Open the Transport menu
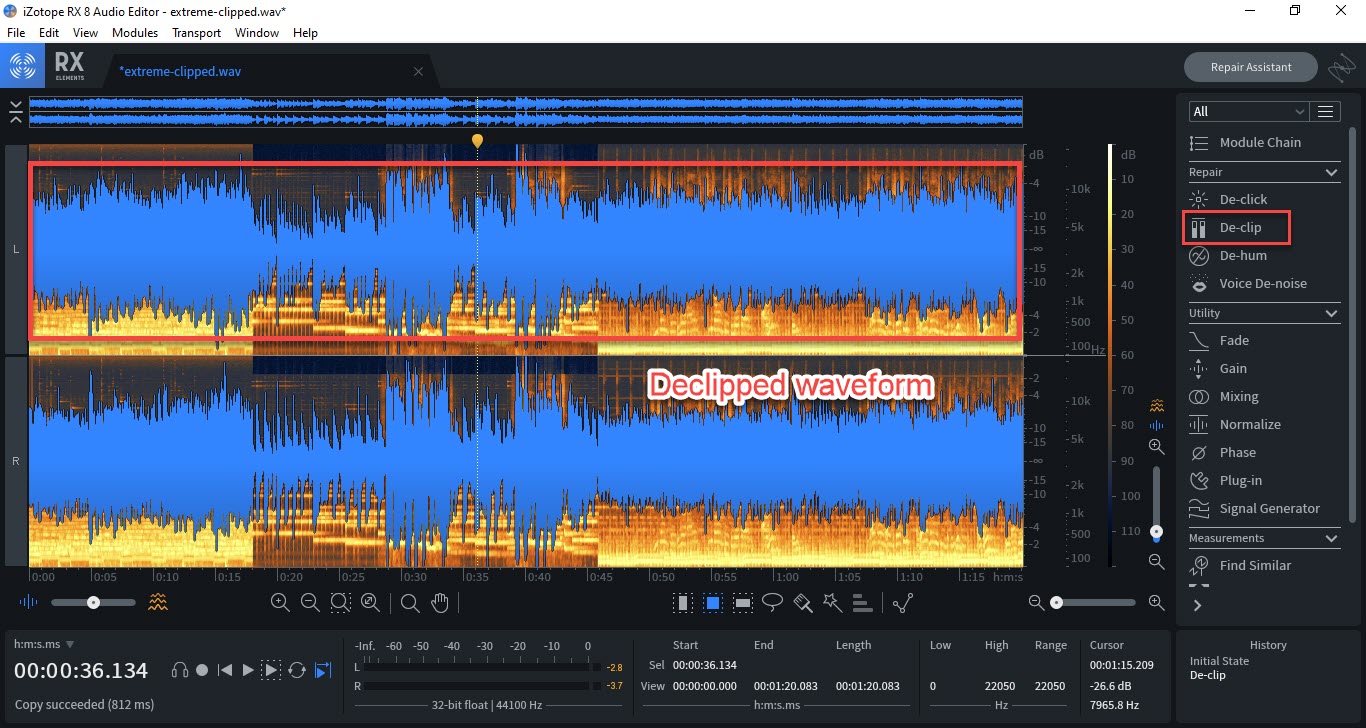Viewport: 1366px width, 728px height. (196, 33)
